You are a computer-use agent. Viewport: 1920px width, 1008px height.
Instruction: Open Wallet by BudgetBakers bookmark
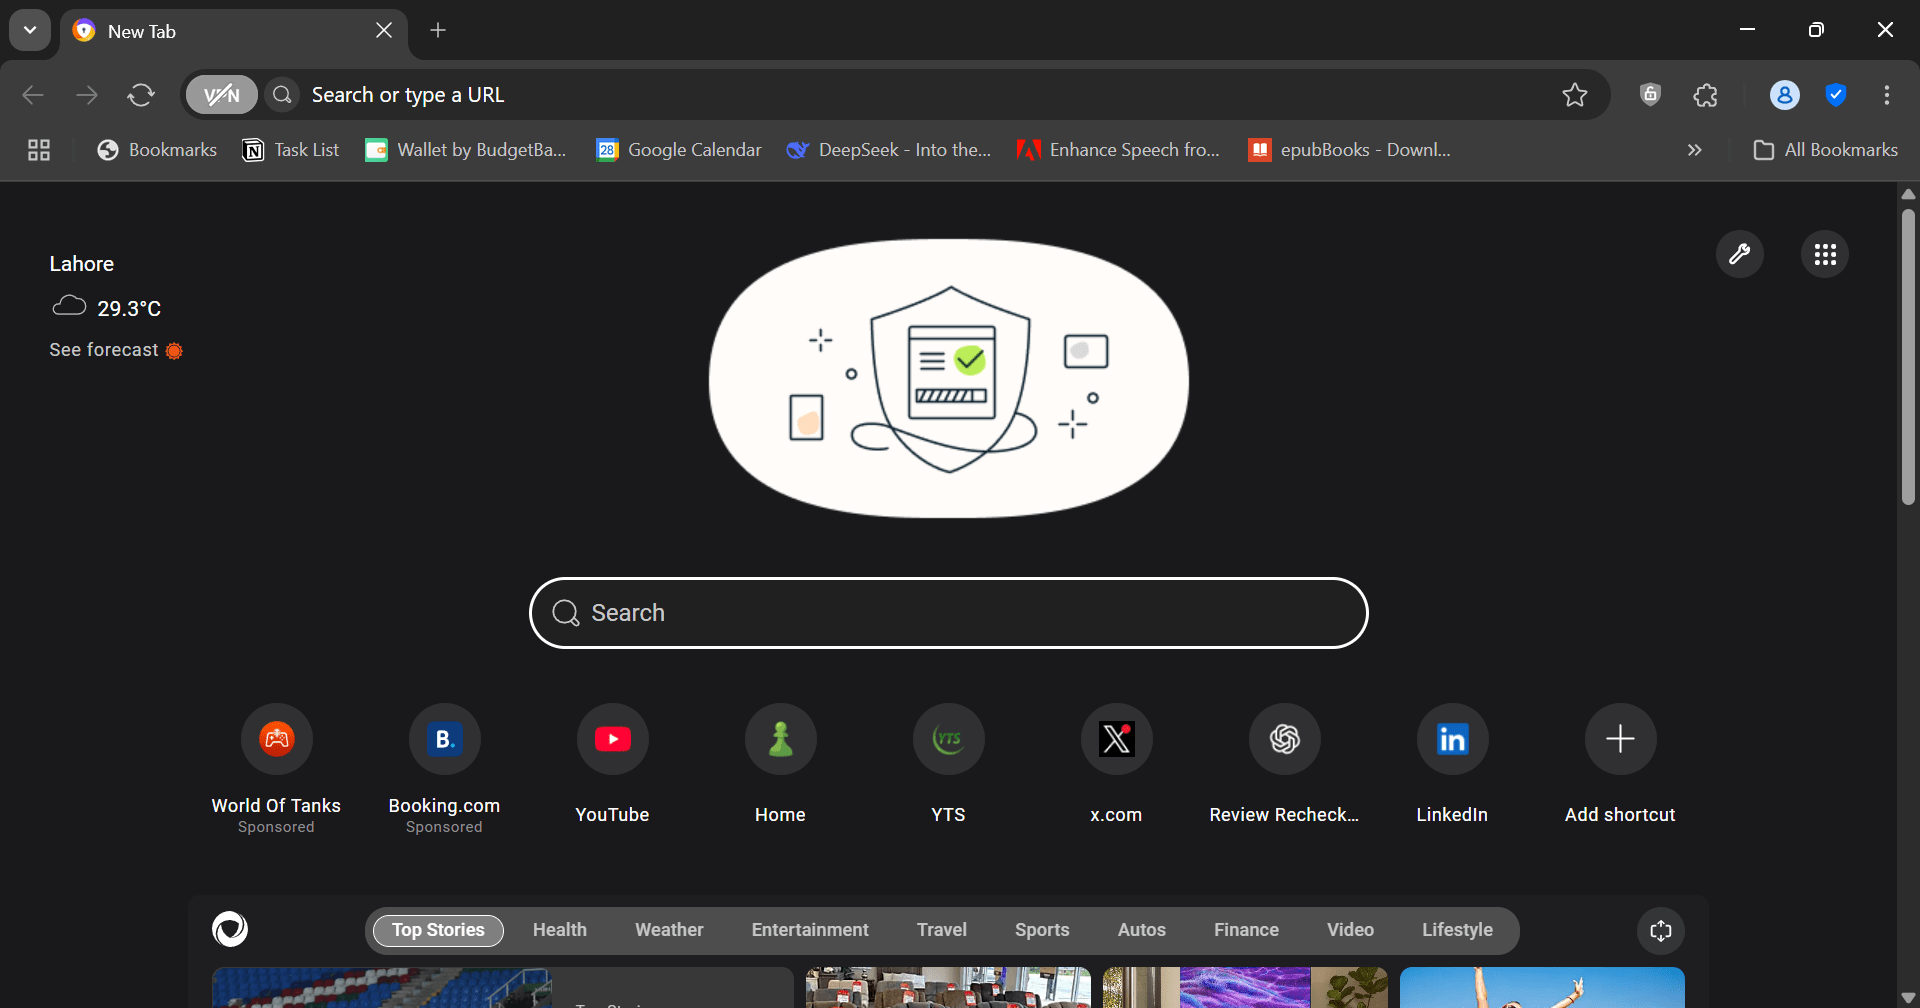click(466, 150)
